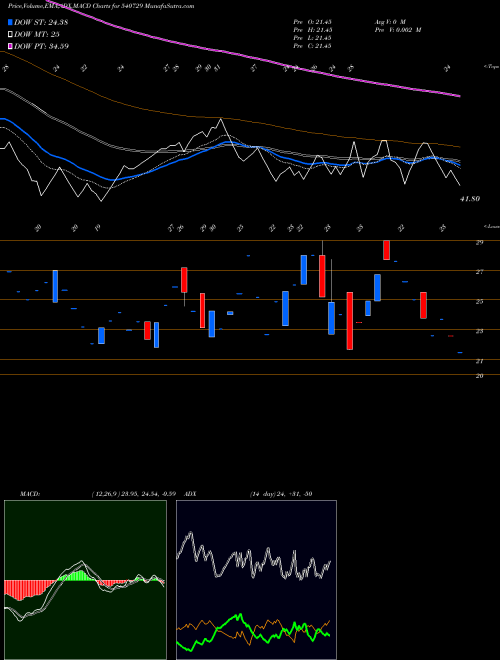Click the 'Pre L: 21.45' value
The height and width of the screenshot is (660, 500).
coord(313,38)
